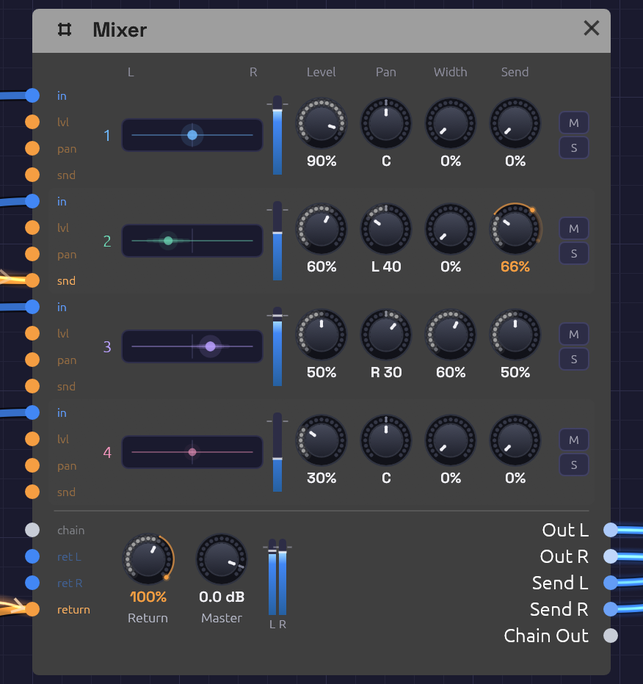Viewport: 643px width, 684px height.
Task: Click channel 1 'in' input port
Action: 32,96
